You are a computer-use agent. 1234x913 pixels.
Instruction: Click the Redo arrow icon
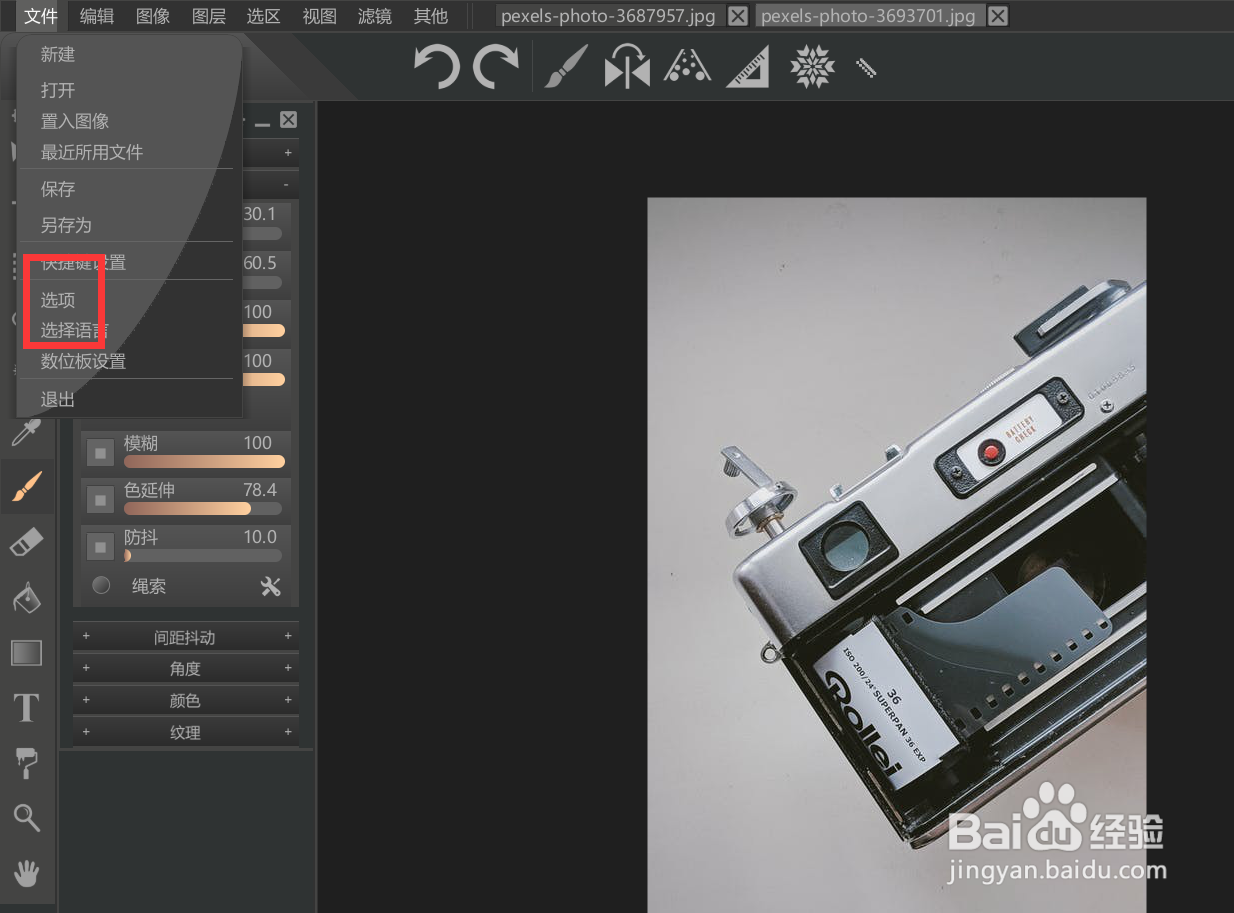(496, 68)
